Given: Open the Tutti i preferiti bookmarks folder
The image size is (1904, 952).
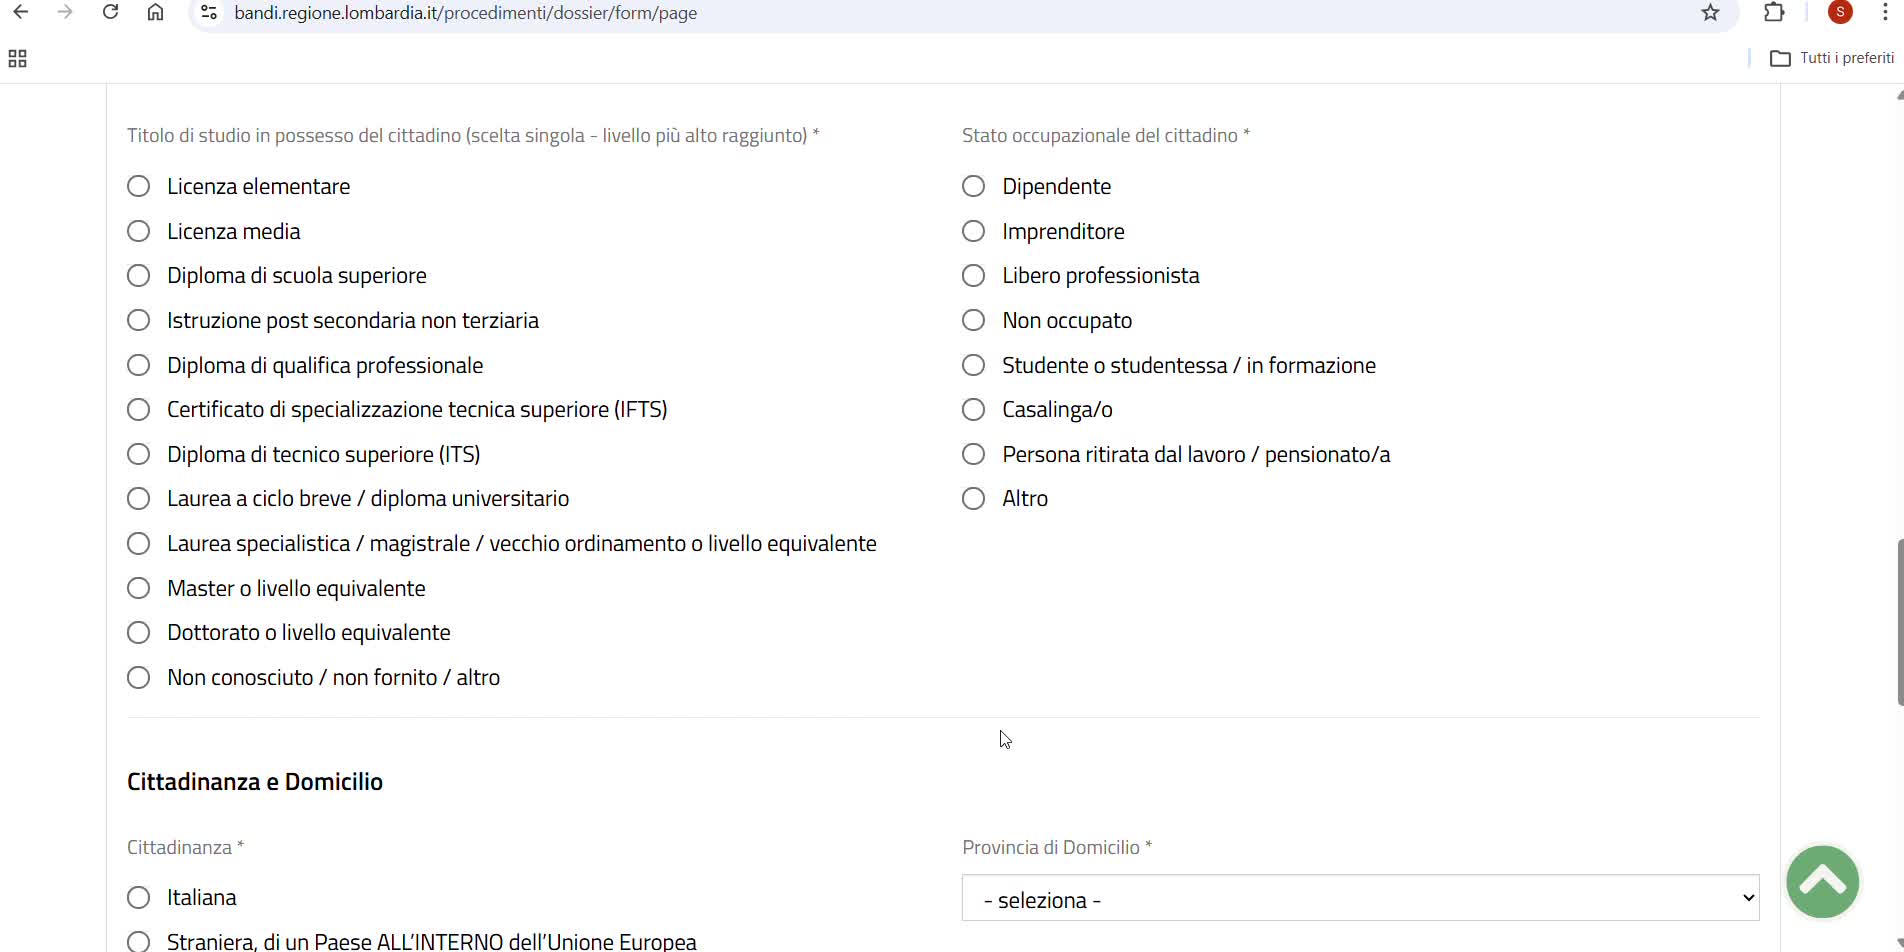Looking at the screenshot, I should click(1832, 58).
